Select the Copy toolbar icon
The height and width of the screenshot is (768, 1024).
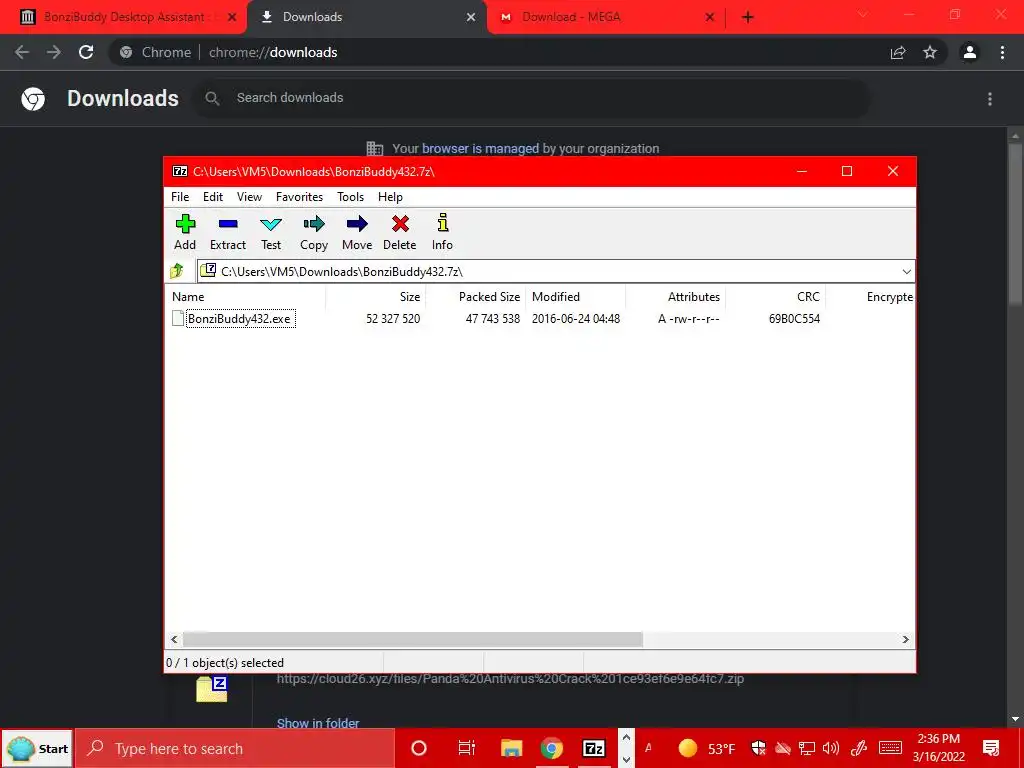pyautogui.click(x=313, y=232)
